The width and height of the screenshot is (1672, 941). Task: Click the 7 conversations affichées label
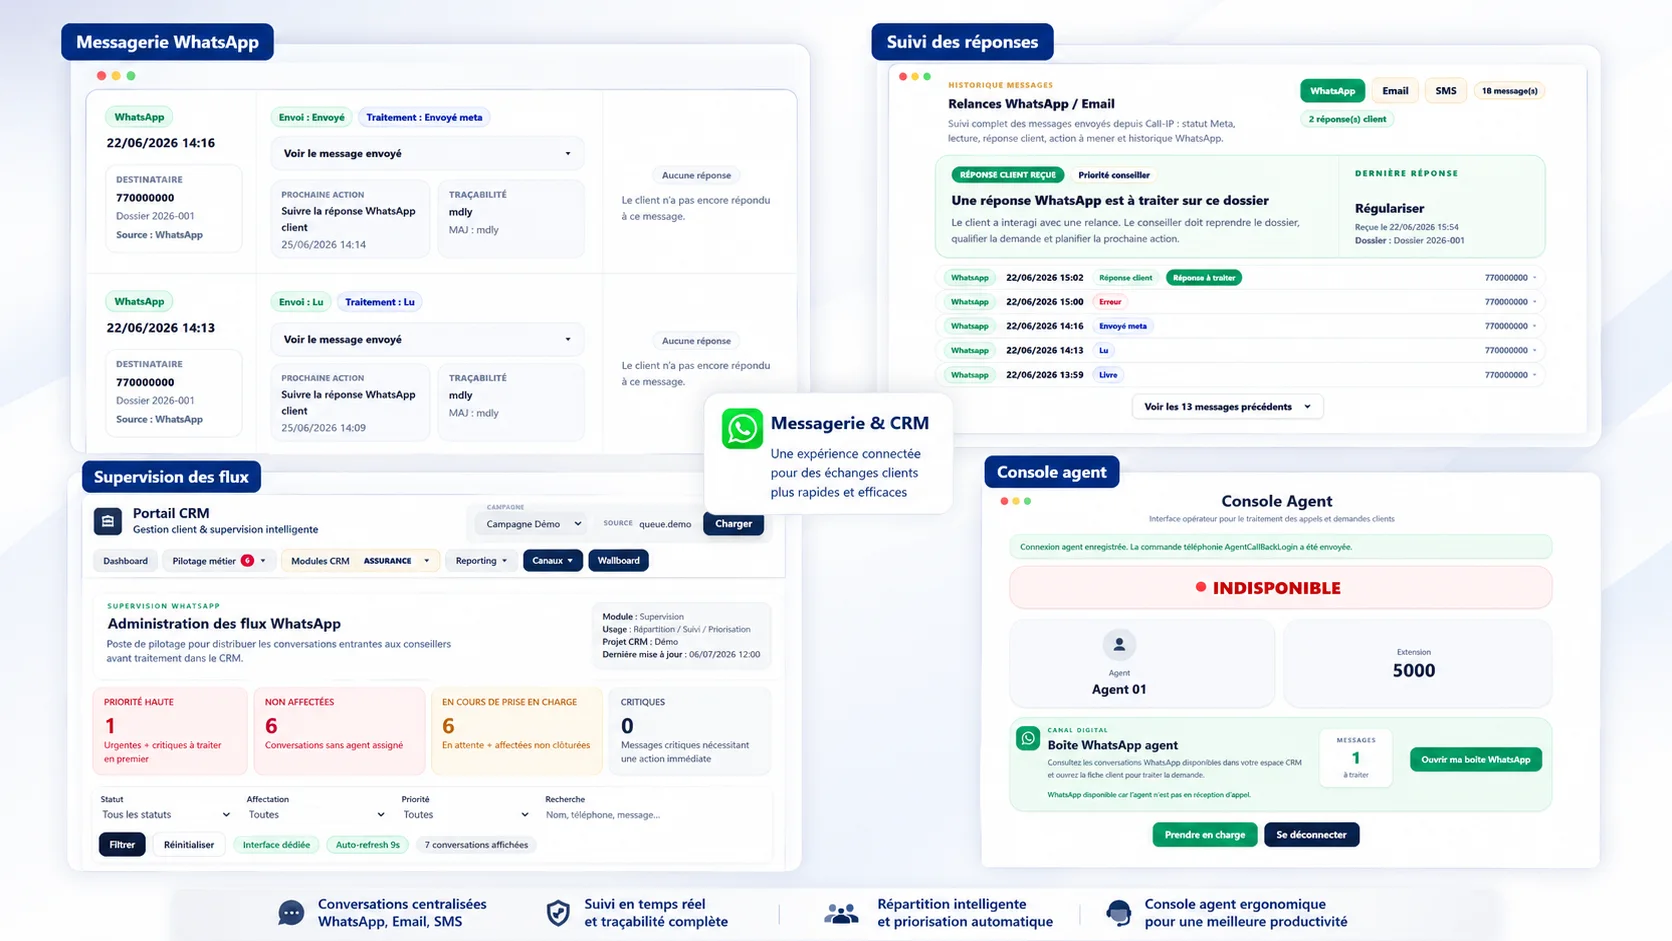[476, 845]
